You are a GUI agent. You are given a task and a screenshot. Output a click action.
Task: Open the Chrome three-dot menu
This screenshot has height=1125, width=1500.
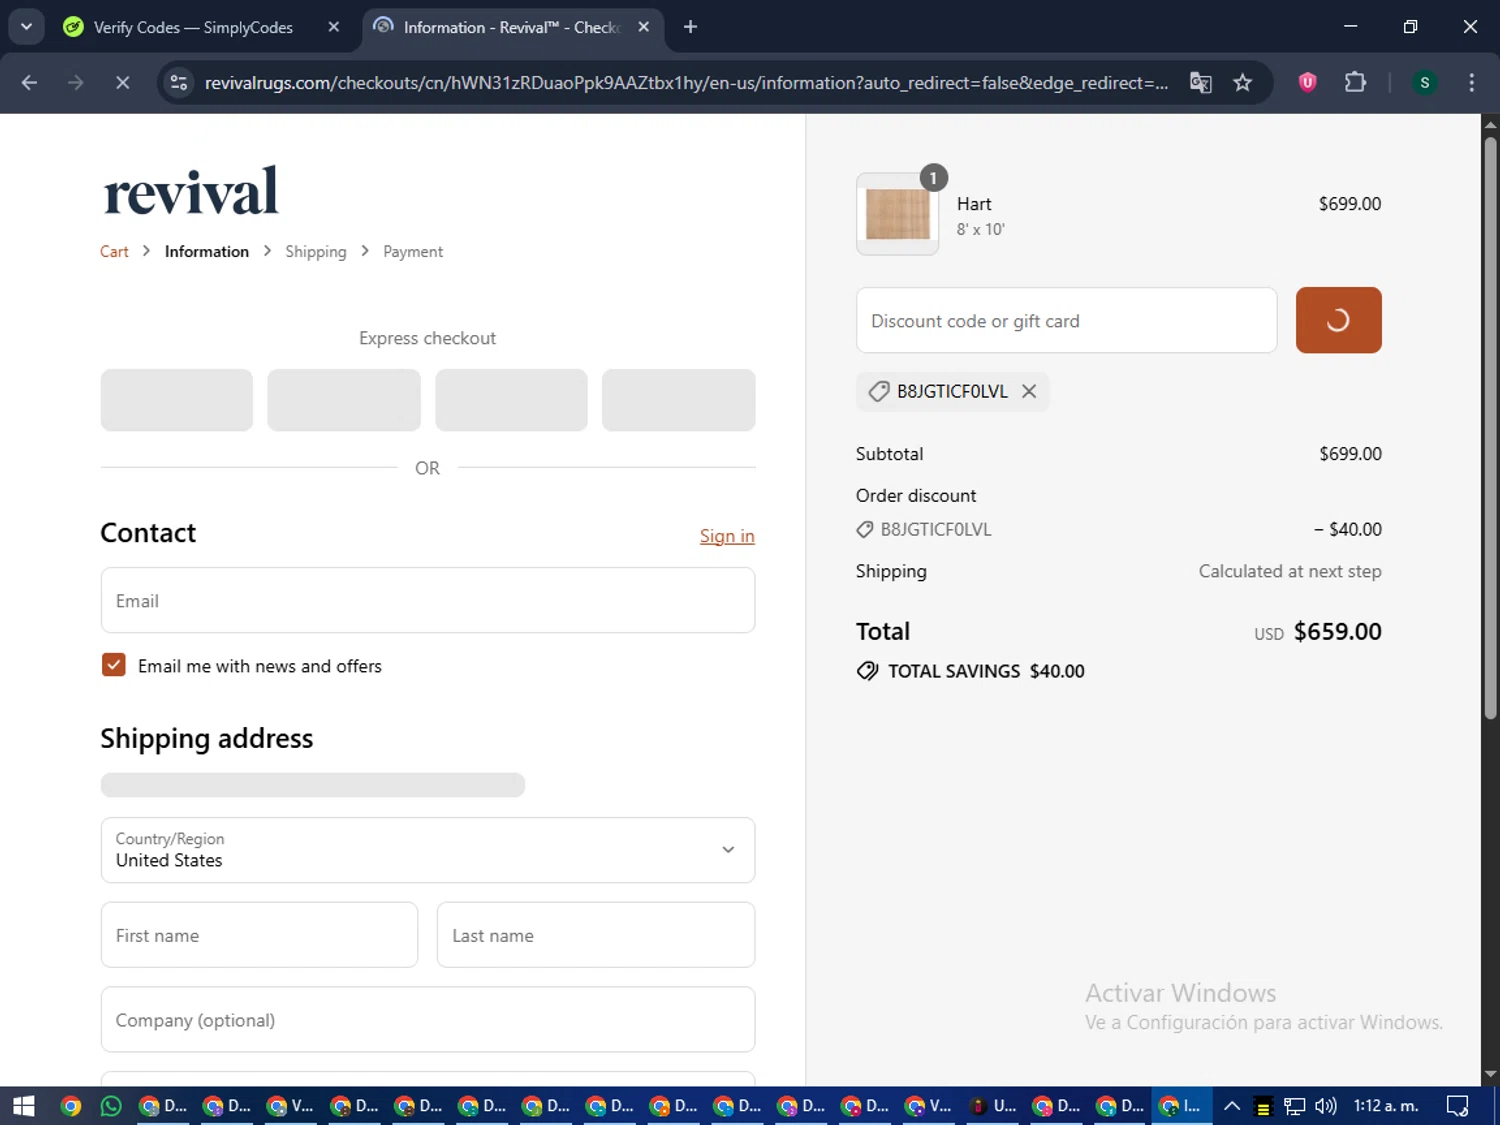tap(1471, 82)
